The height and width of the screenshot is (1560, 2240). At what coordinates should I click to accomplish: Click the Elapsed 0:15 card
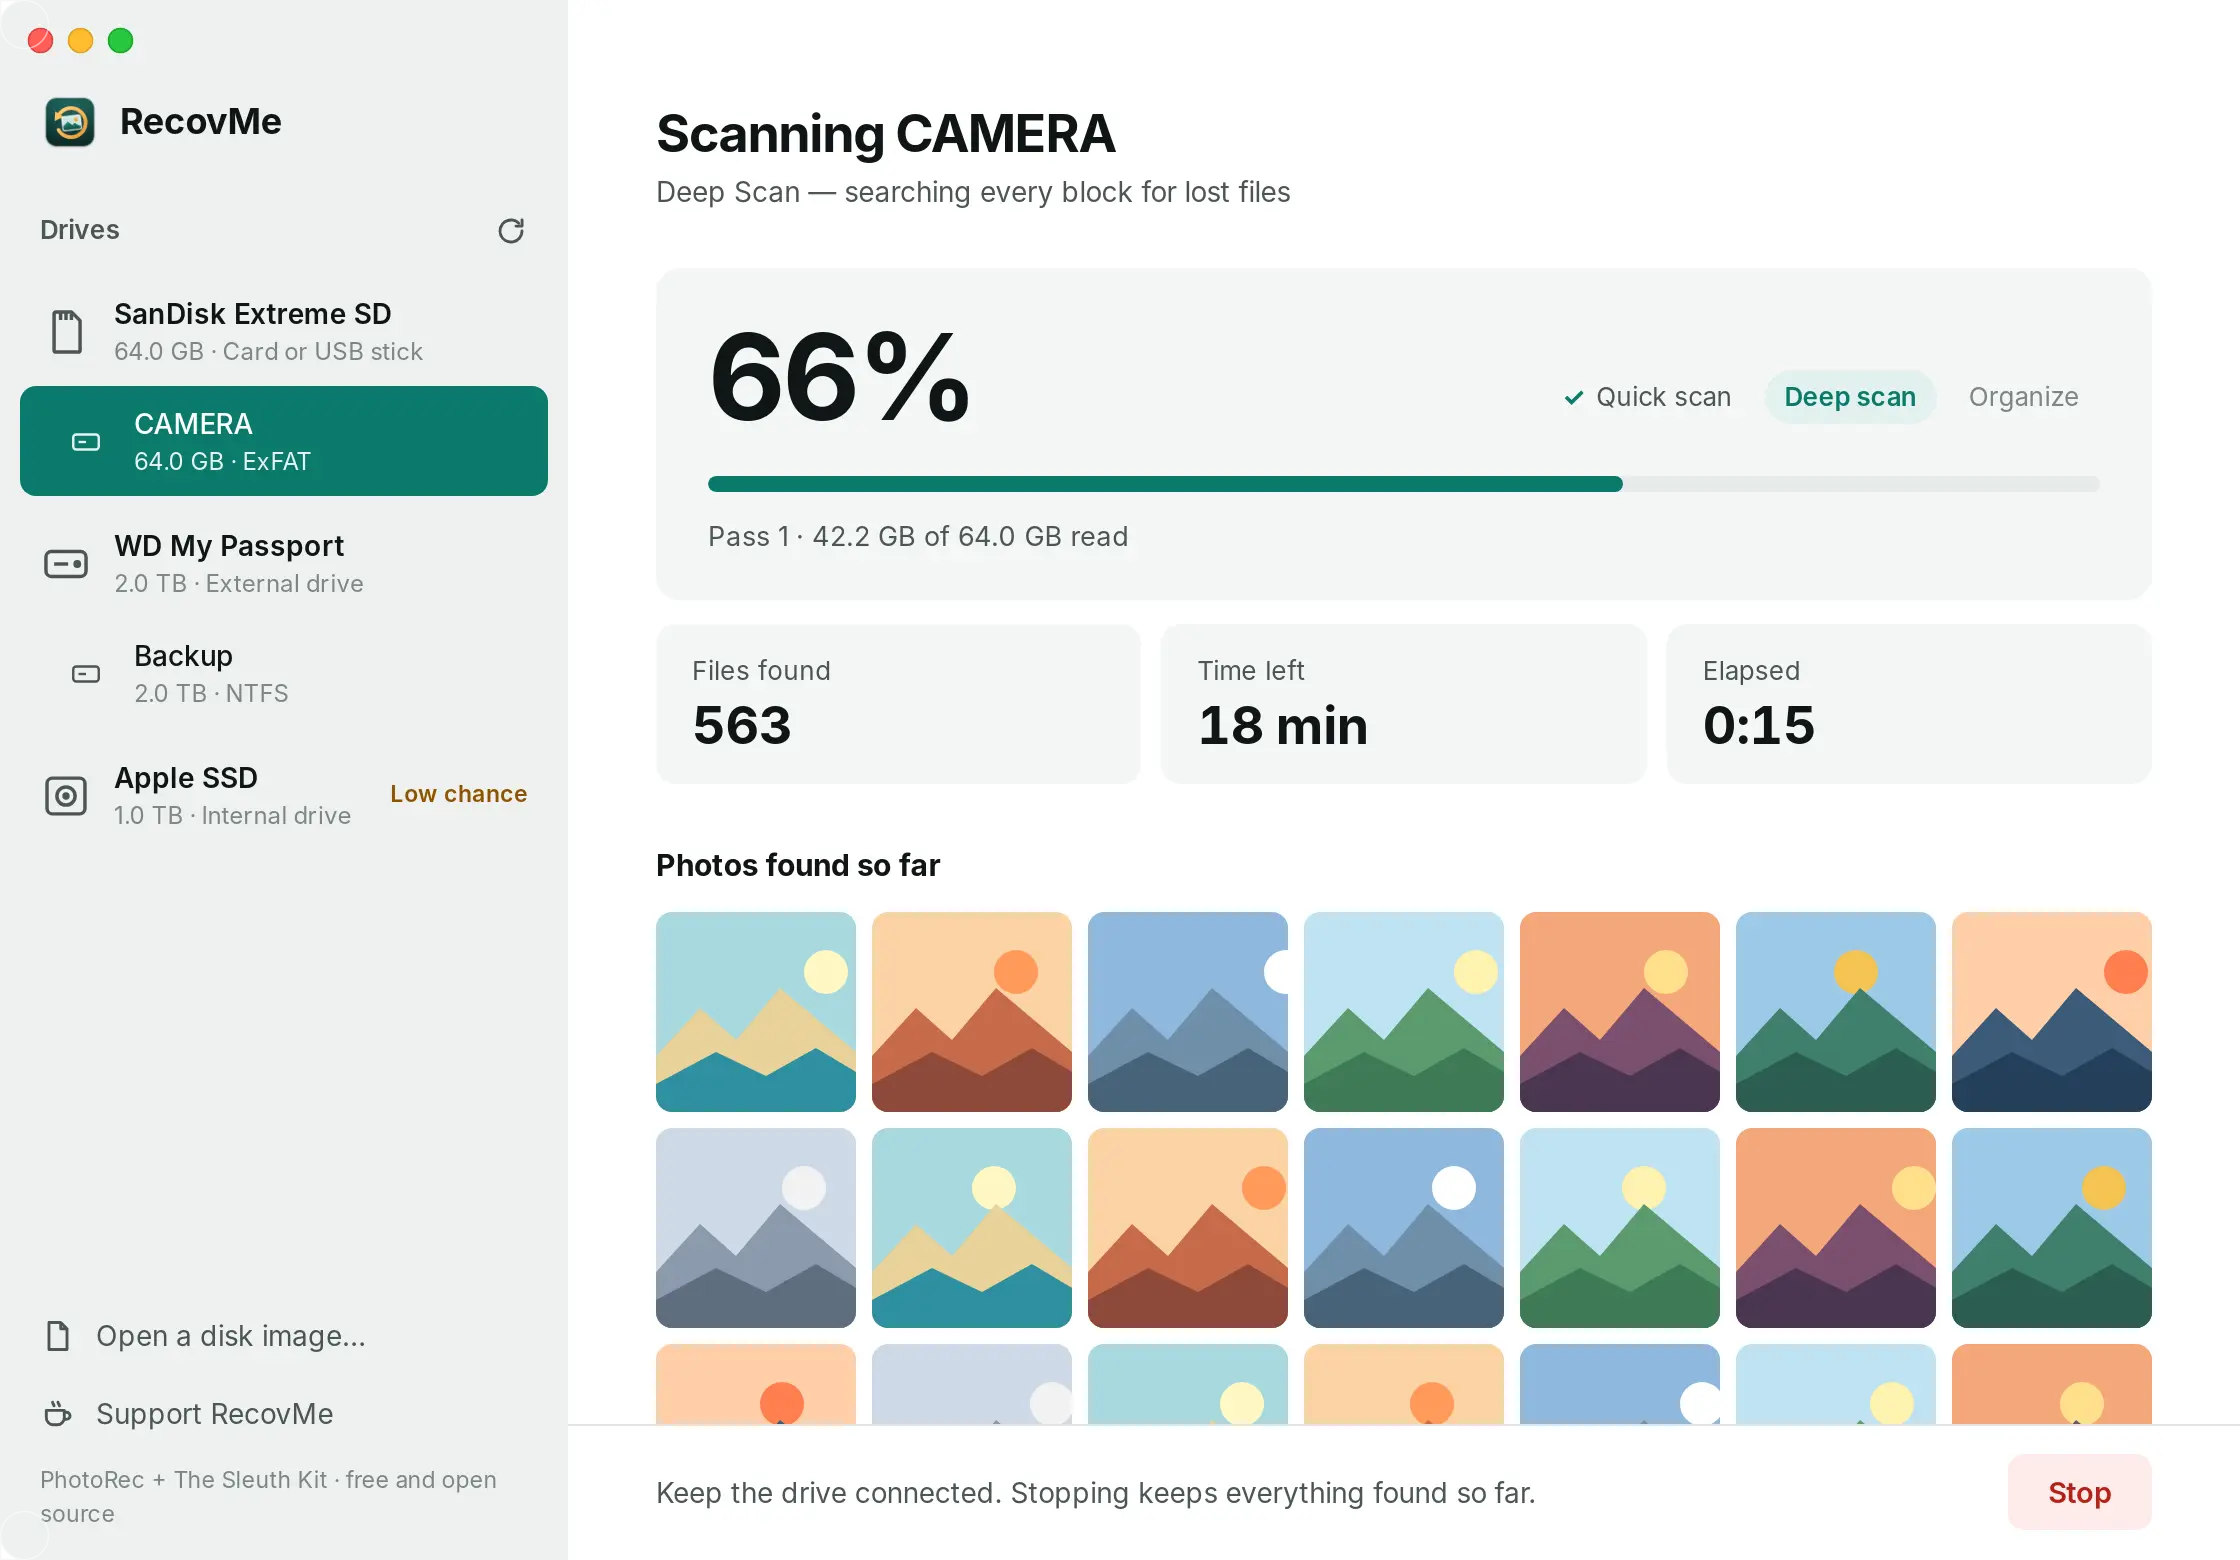(1909, 704)
